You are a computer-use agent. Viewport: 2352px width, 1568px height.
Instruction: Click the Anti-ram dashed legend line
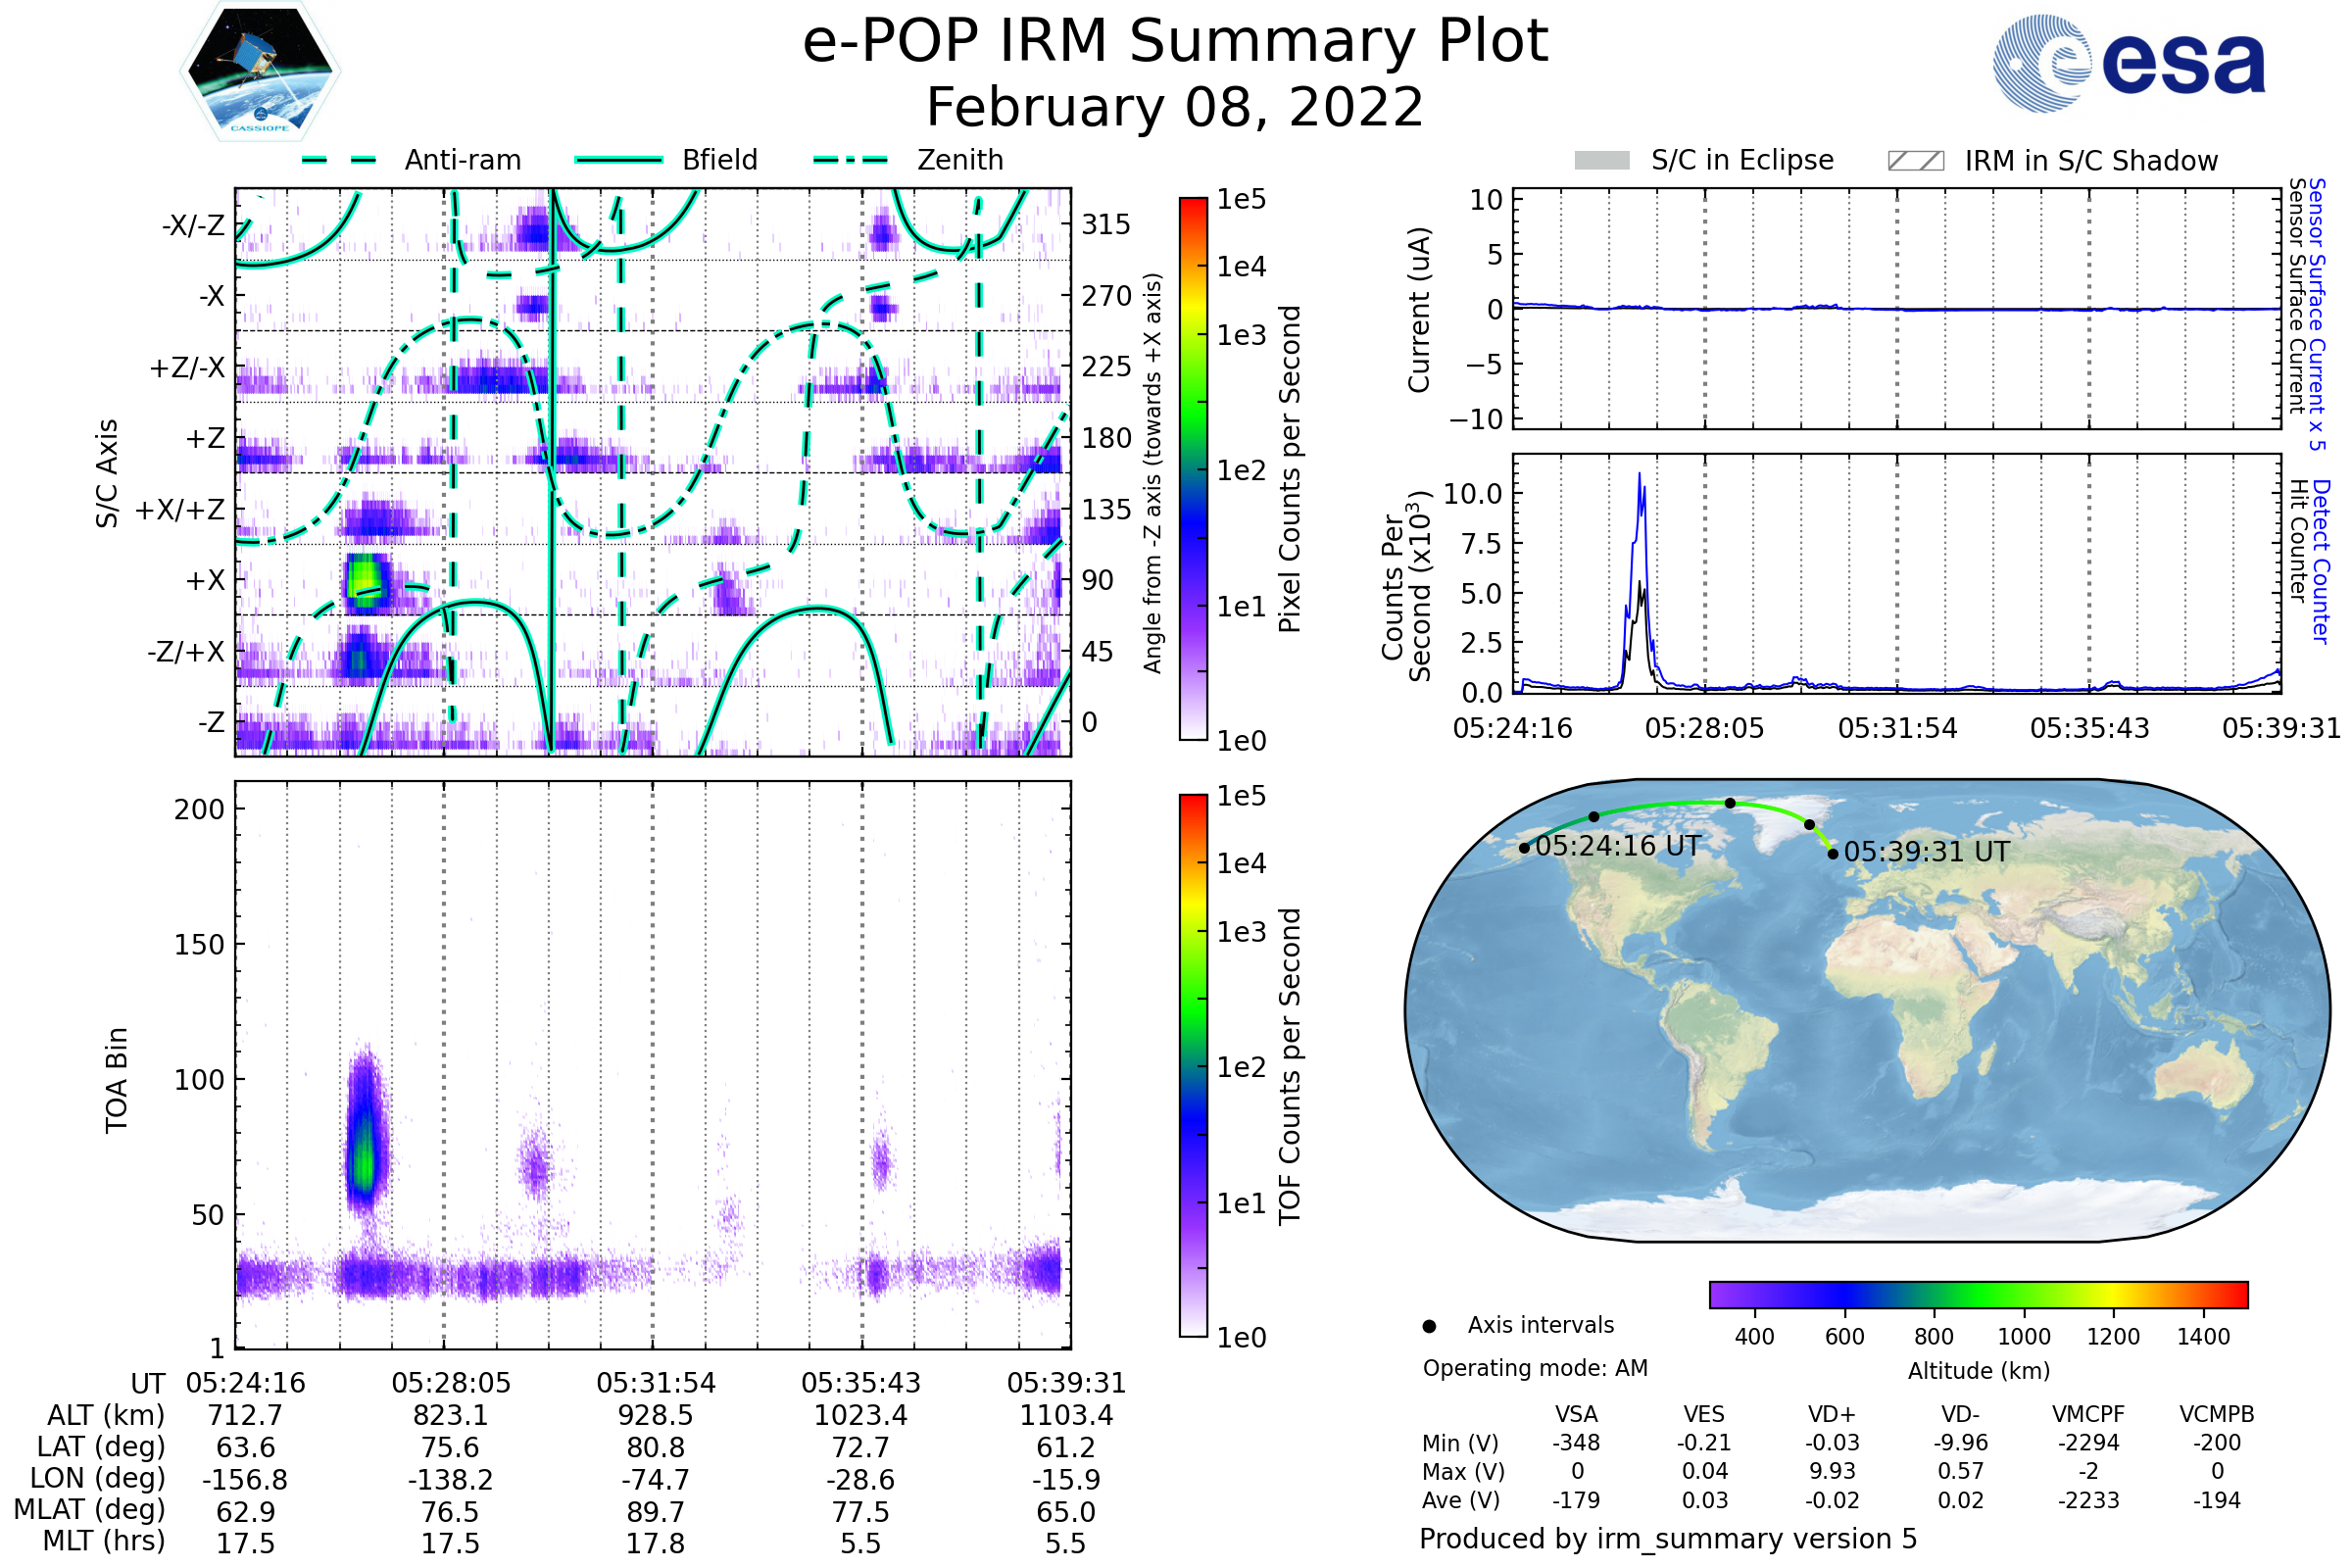(339, 160)
